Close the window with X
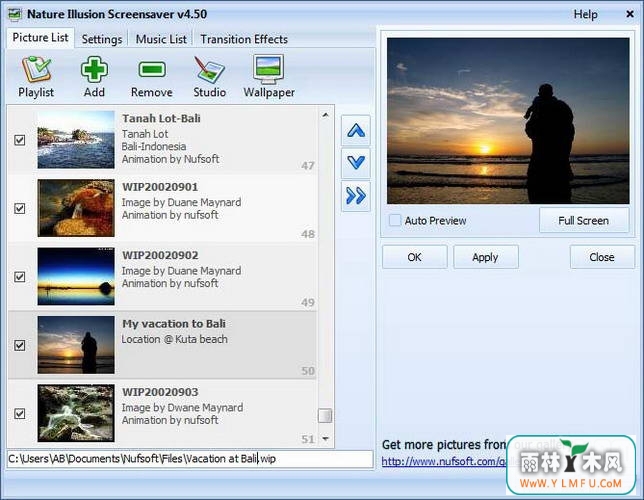The width and height of the screenshot is (644, 500). (x=629, y=14)
